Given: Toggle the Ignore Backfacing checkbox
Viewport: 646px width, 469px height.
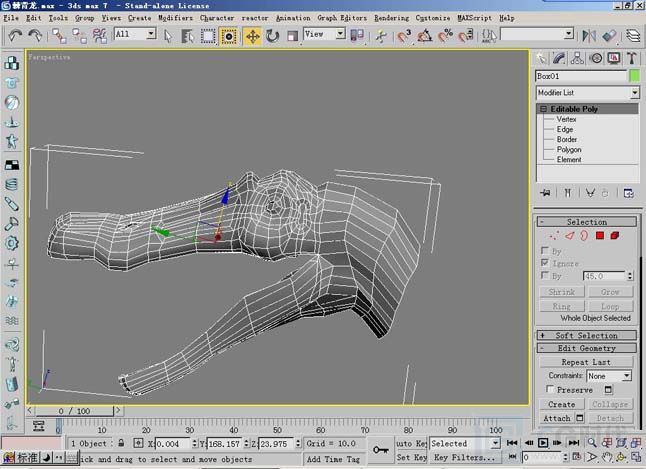Looking at the screenshot, I should [545, 263].
